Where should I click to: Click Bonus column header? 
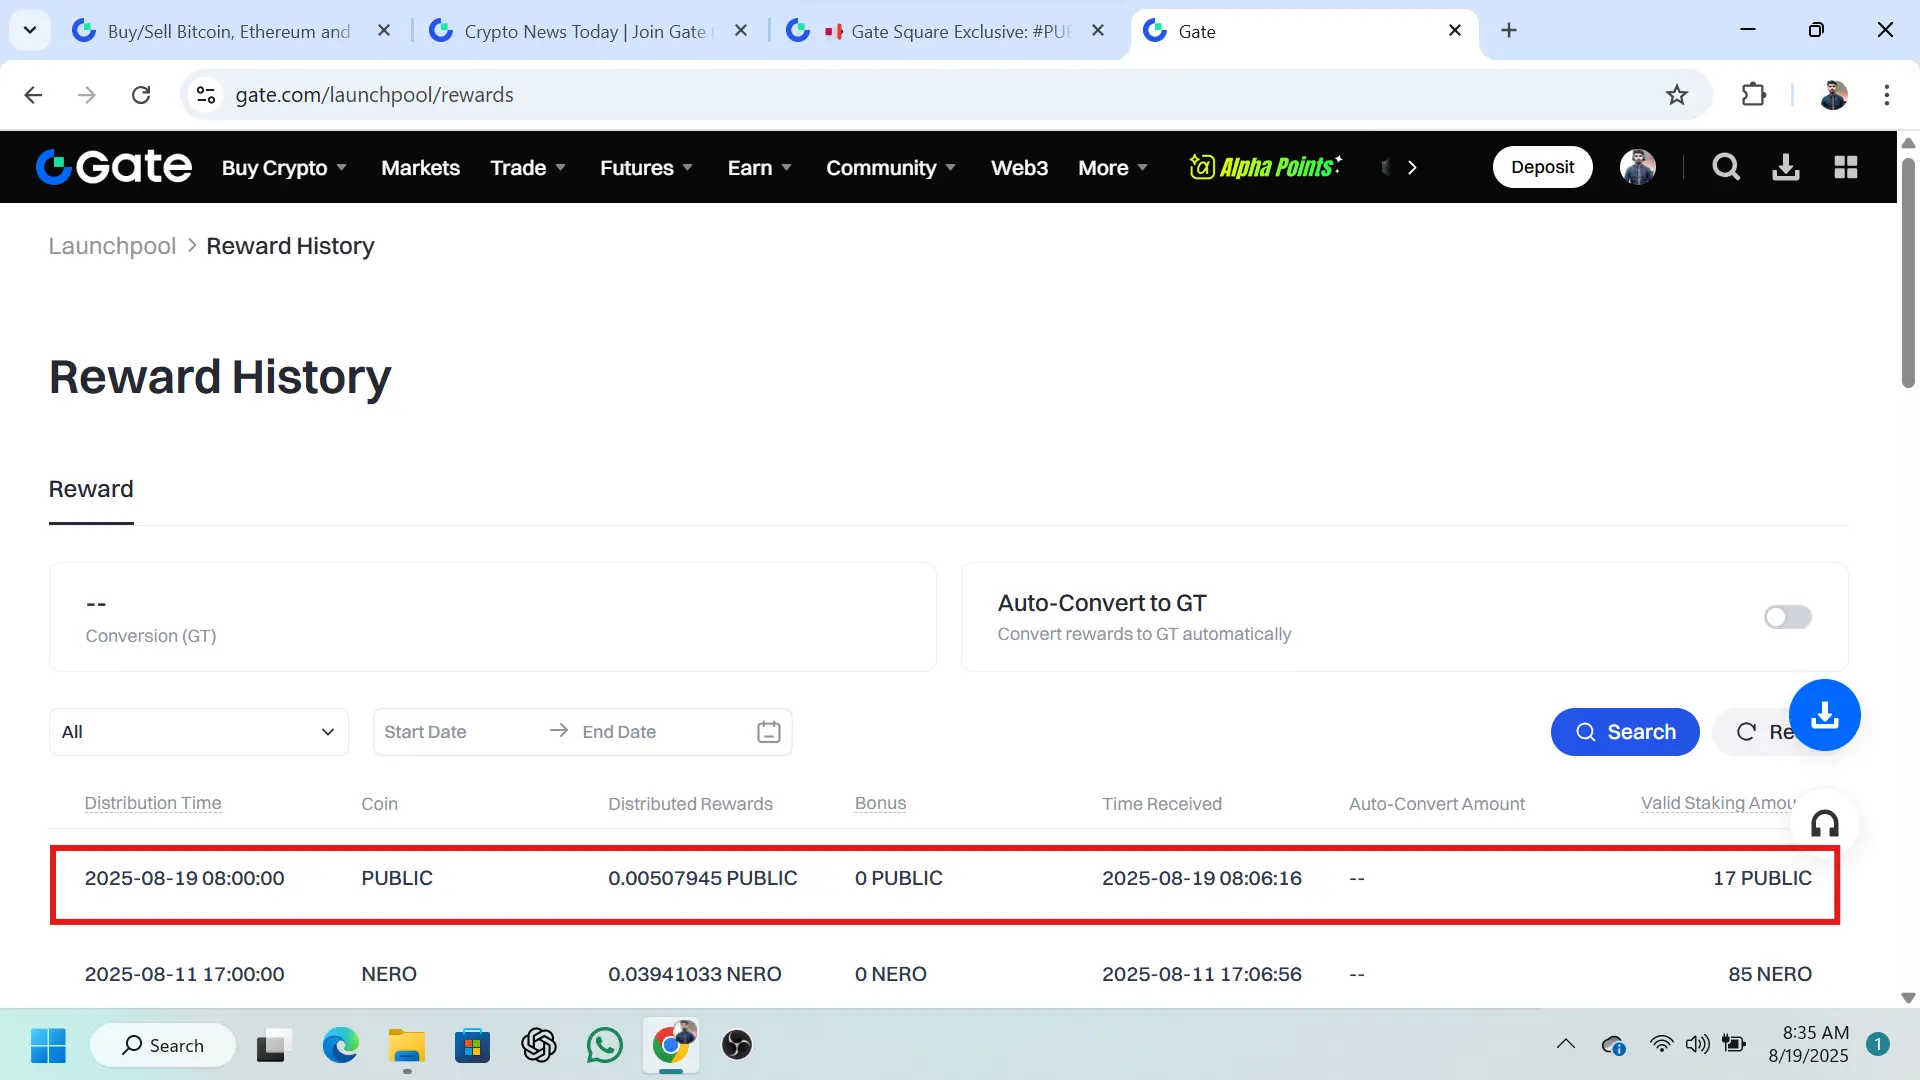coord(880,803)
